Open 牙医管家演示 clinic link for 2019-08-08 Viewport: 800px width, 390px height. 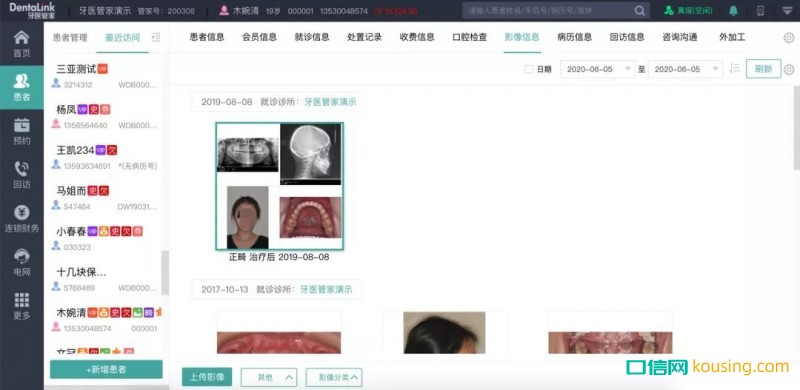pos(330,102)
